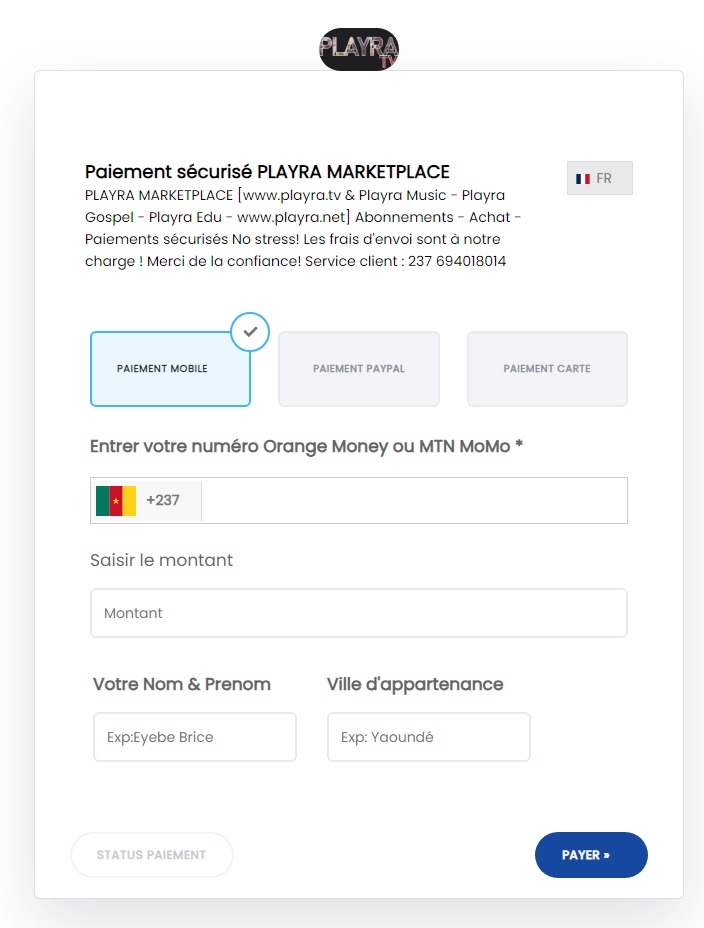Click the Paiement sécurisé PLAYRA MARKETPLACE heading

coord(267,172)
